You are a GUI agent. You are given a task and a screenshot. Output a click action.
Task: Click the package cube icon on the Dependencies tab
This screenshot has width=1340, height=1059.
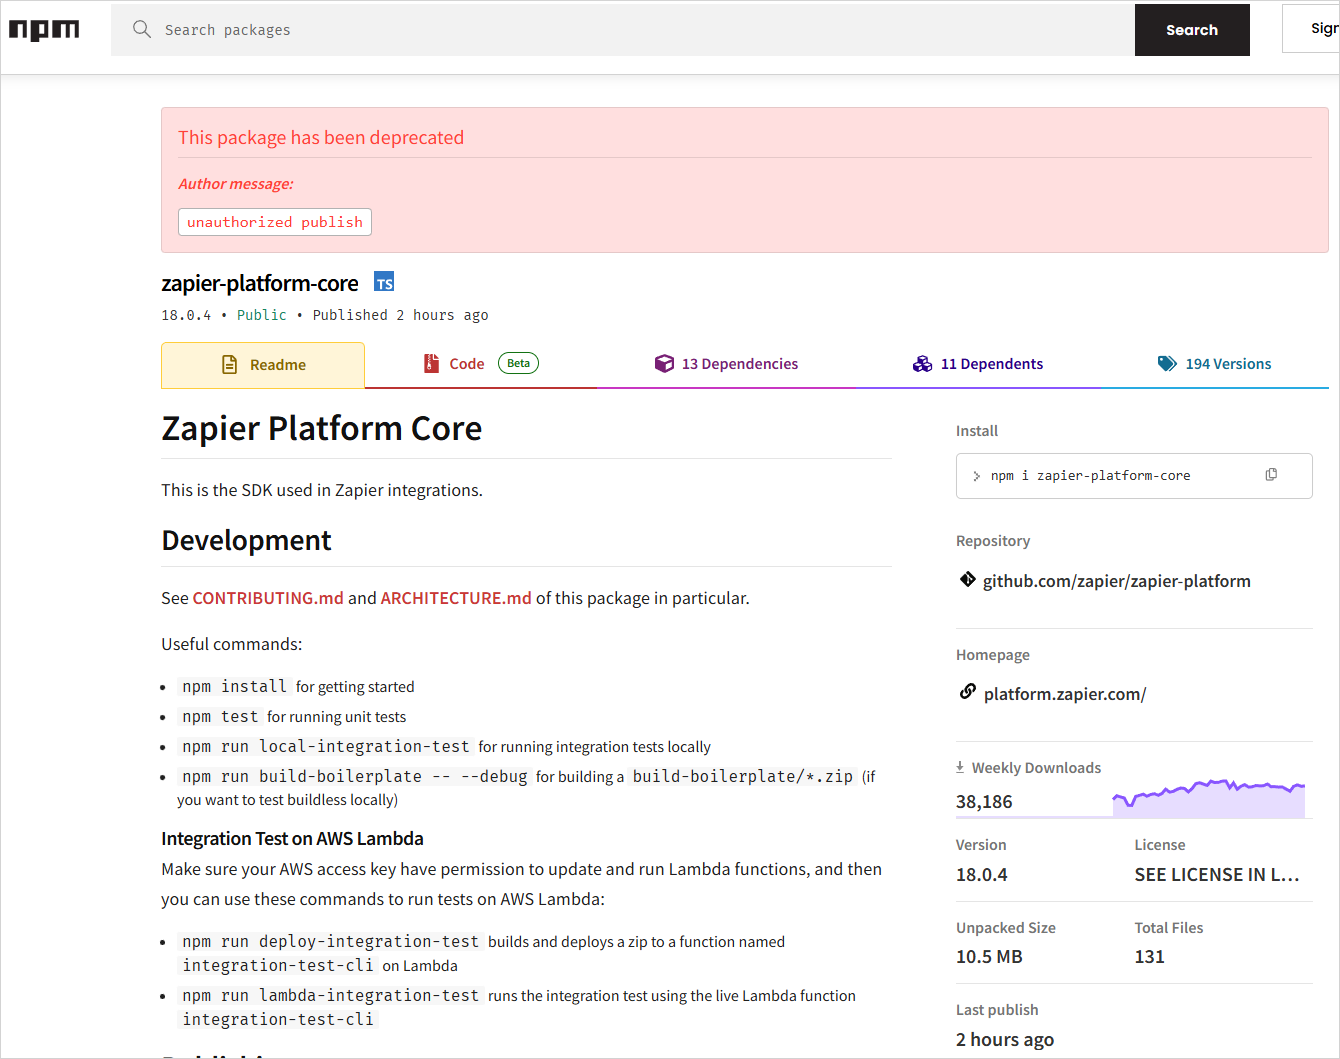(665, 363)
